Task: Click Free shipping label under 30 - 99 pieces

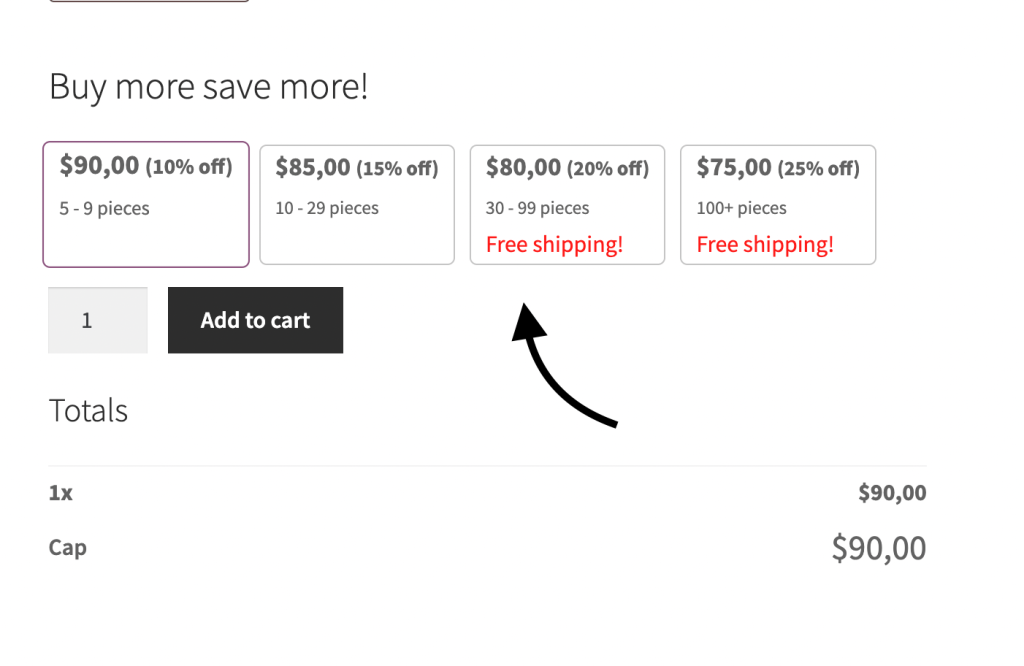Action: [554, 245]
